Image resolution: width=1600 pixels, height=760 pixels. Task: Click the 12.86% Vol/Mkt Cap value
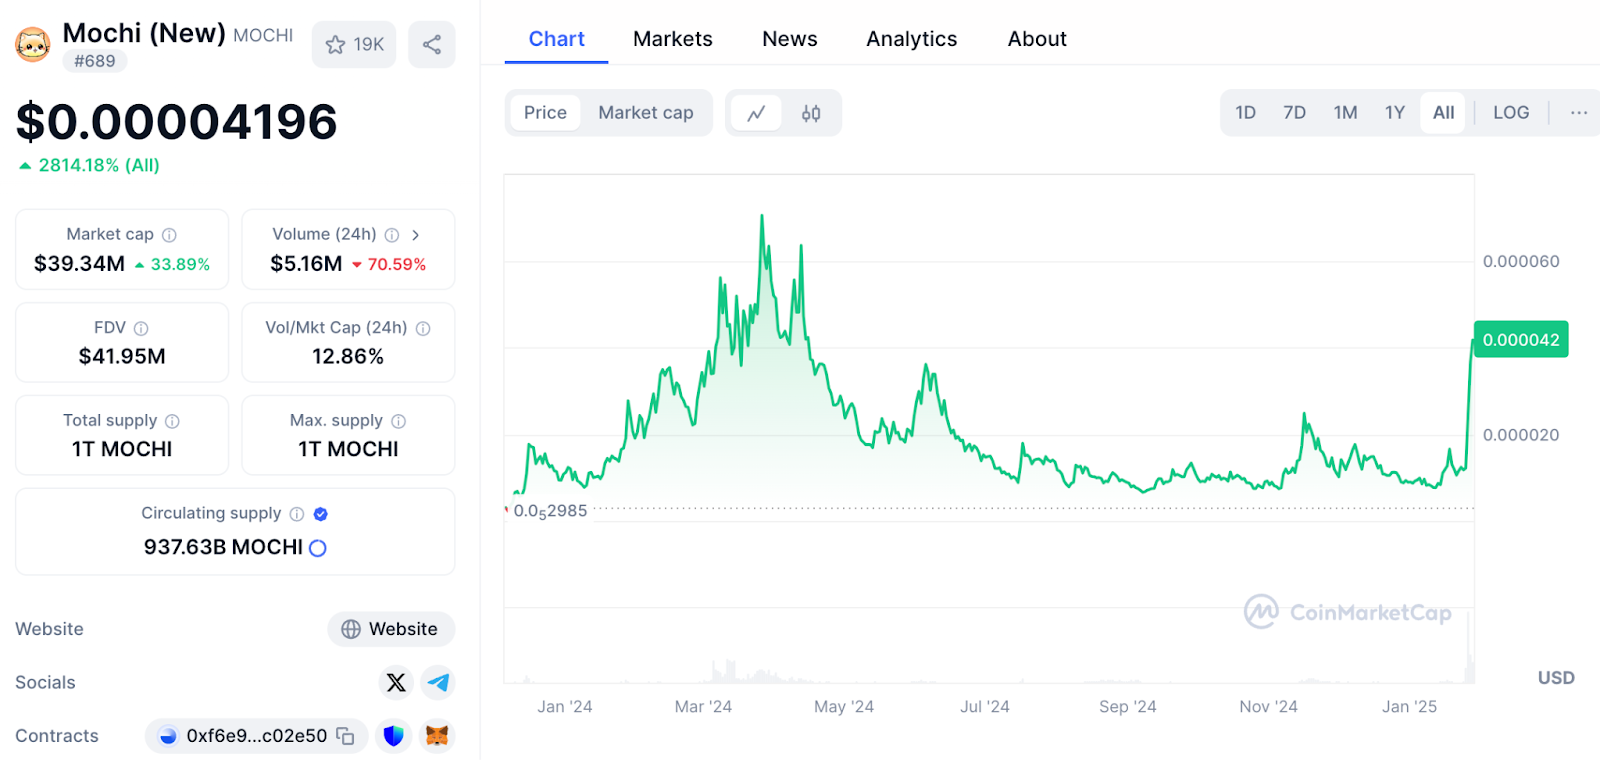348,357
